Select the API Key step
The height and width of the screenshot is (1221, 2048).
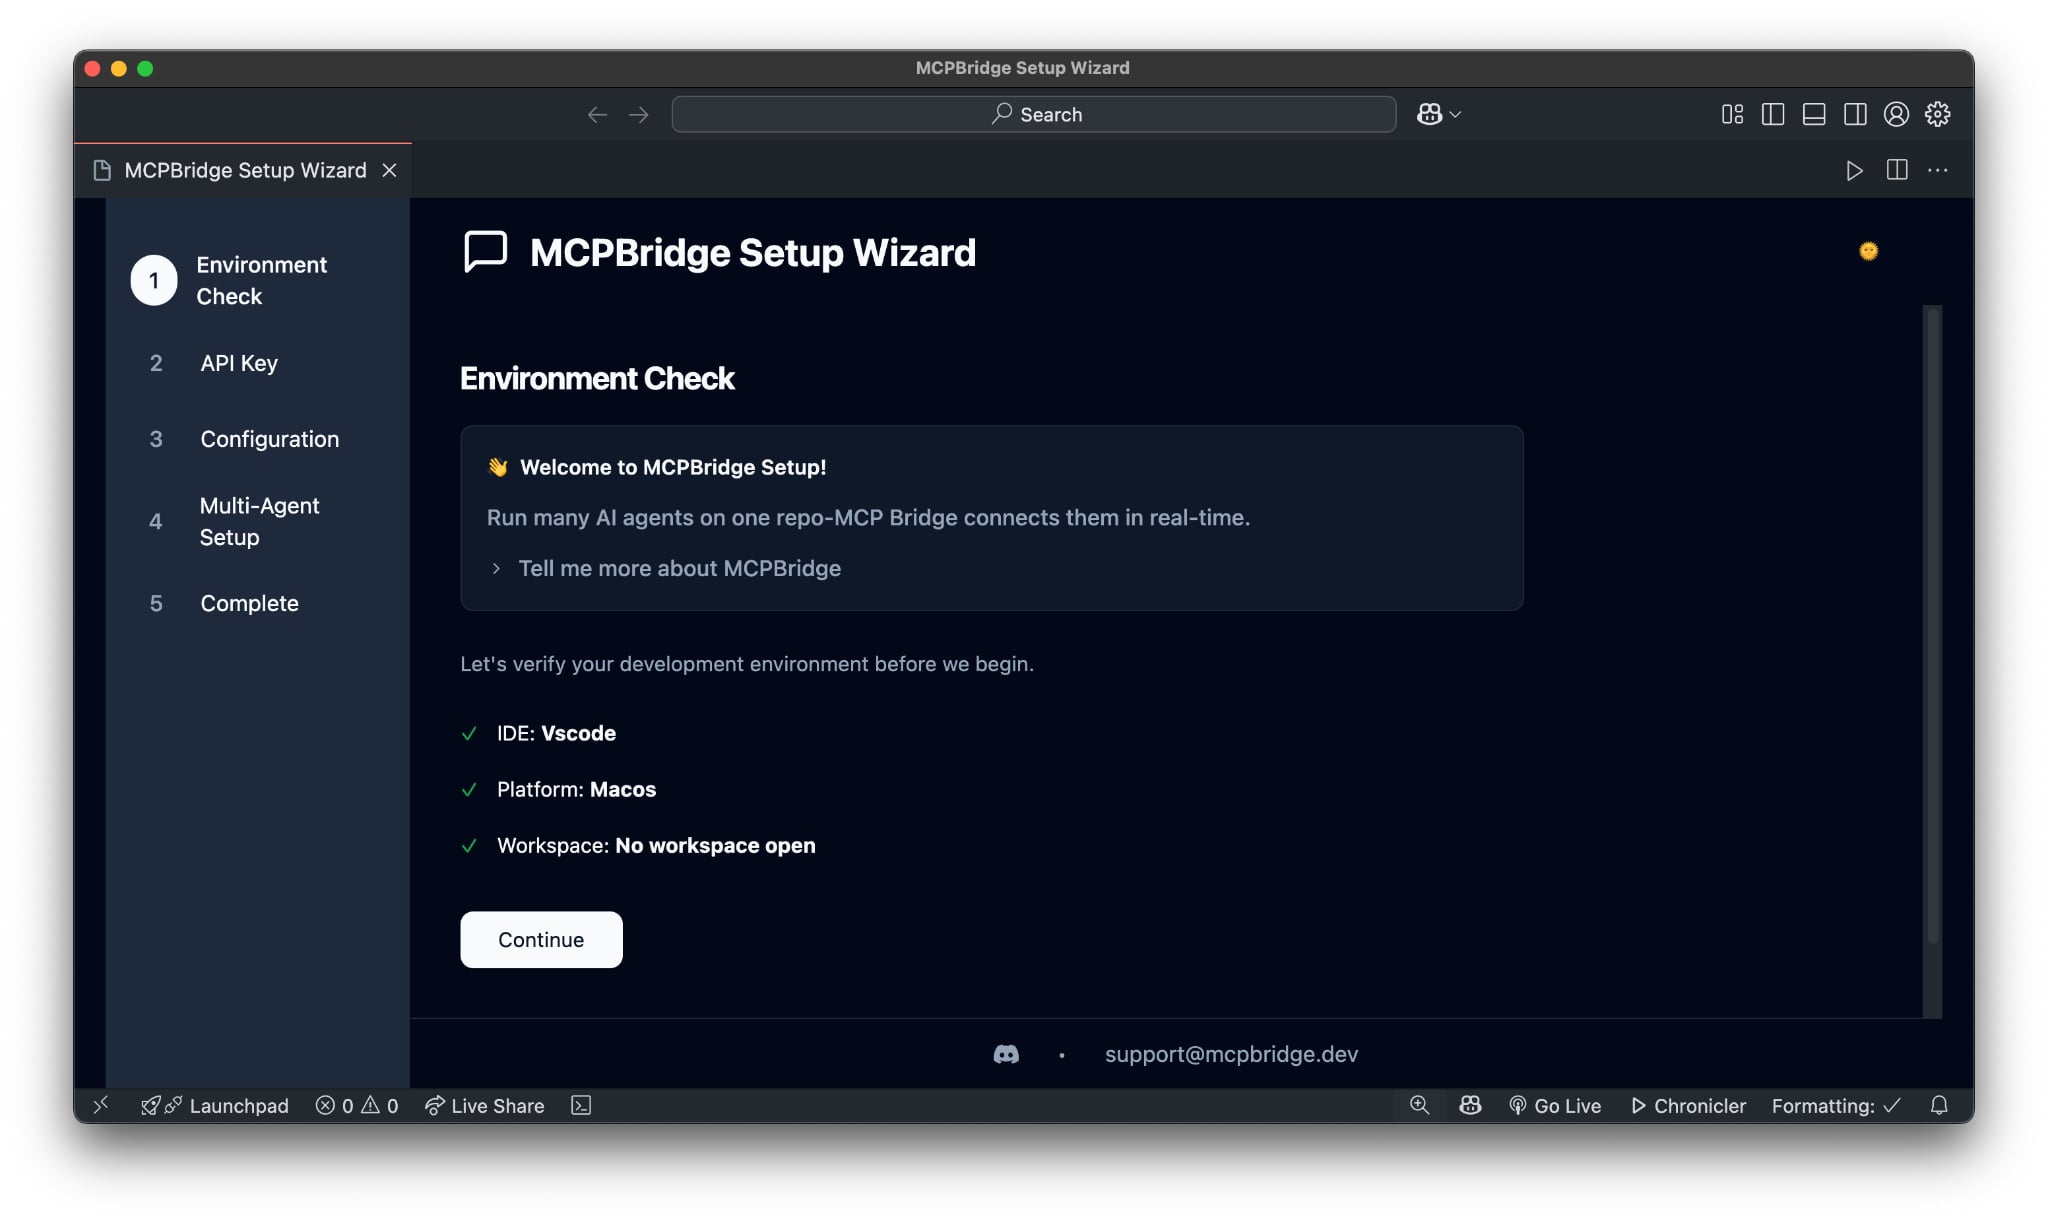click(239, 363)
